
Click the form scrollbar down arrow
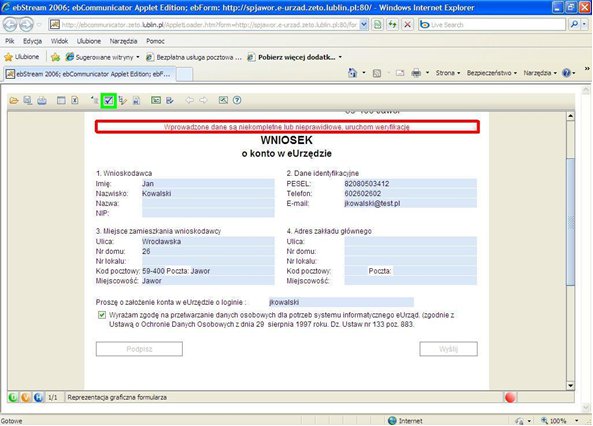(x=570, y=386)
